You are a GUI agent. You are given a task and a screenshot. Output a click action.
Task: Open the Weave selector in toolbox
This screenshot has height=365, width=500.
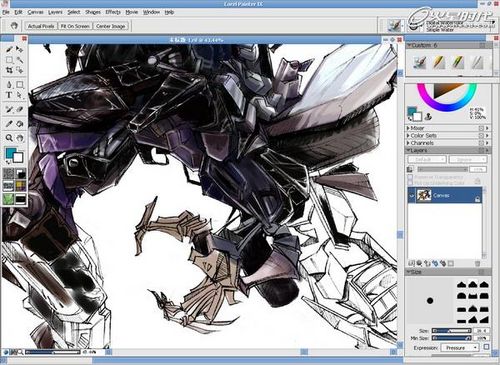pos(20,186)
